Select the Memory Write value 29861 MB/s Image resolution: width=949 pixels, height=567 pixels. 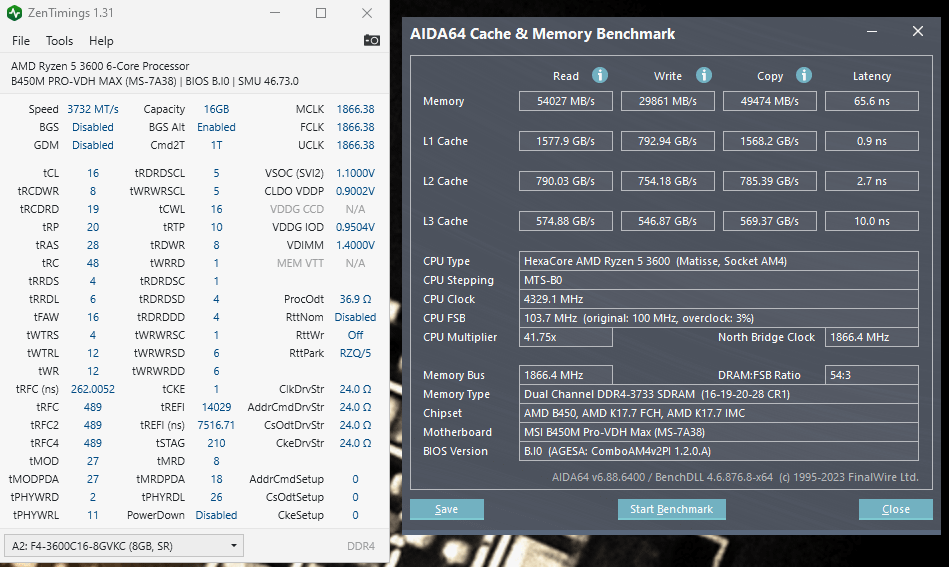(668, 101)
